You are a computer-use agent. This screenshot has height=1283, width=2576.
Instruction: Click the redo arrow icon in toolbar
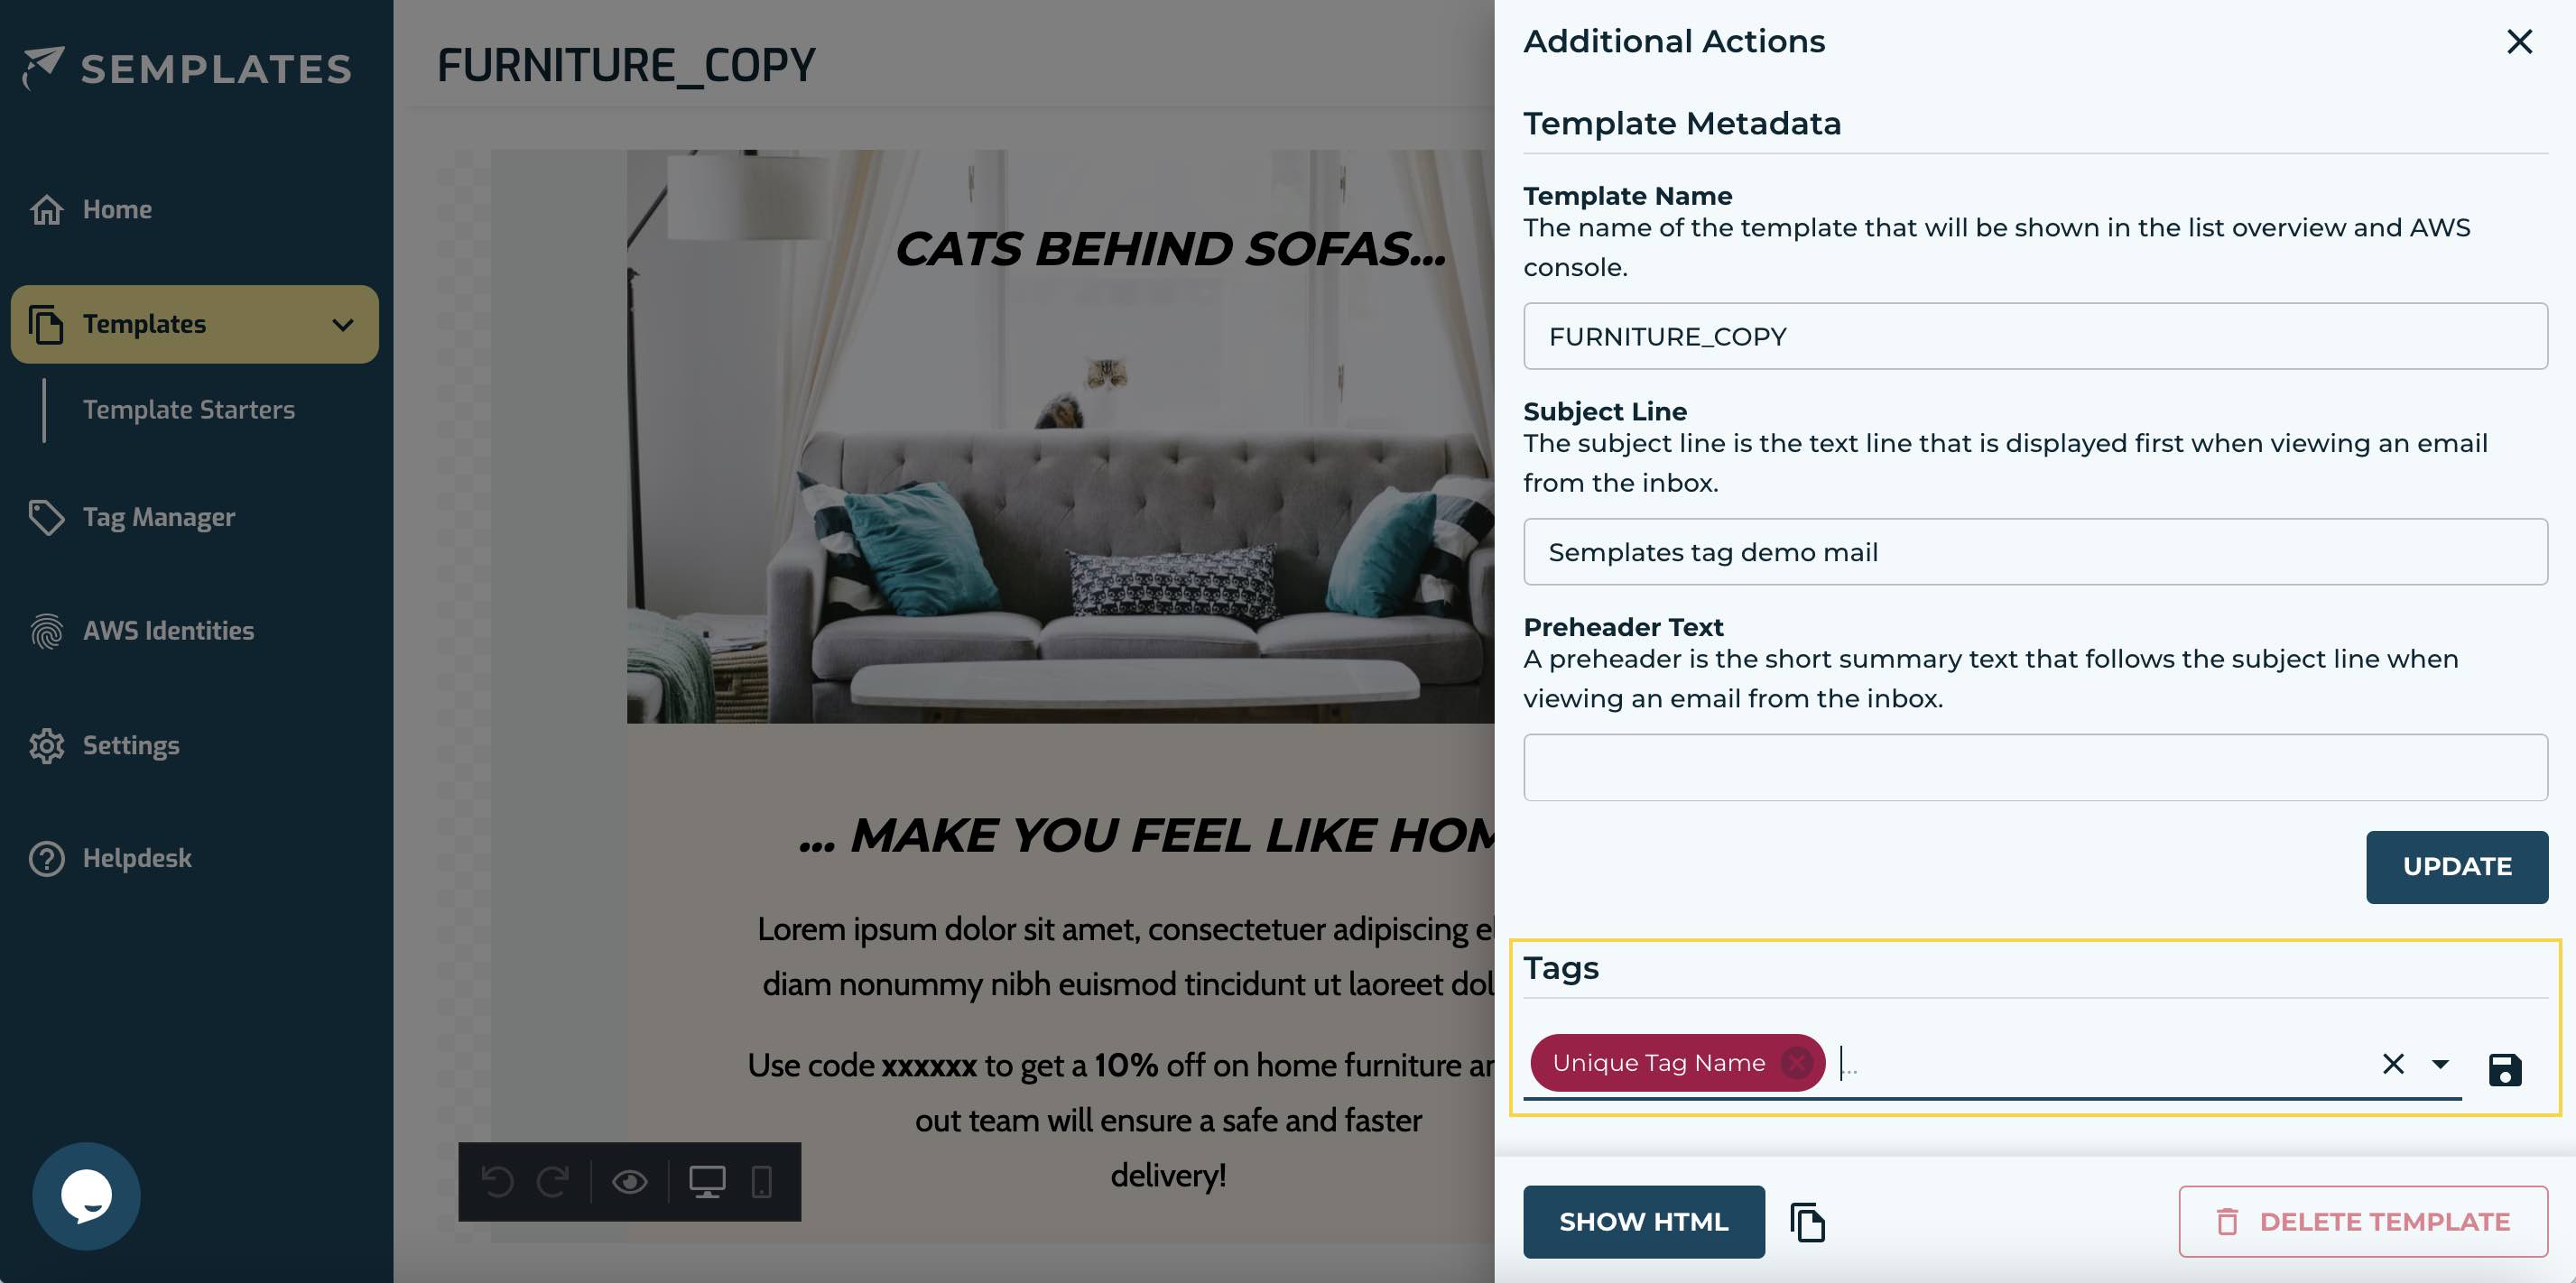pyautogui.click(x=553, y=1179)
